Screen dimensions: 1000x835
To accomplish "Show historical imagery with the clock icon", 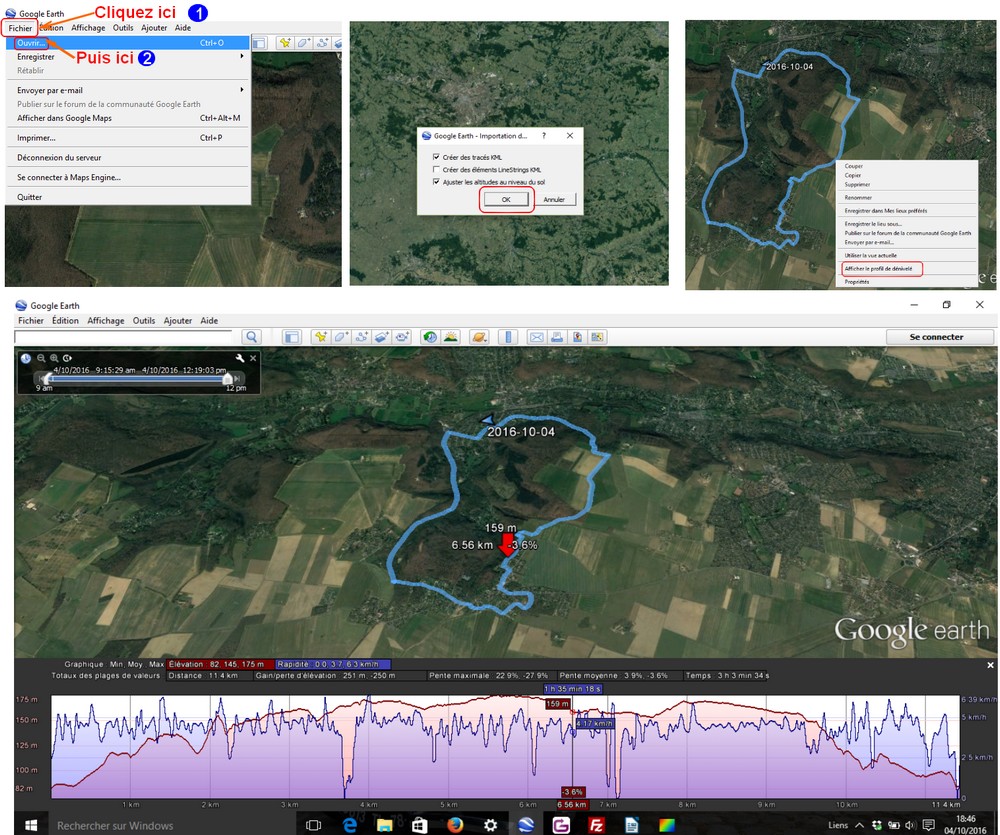I will [x=430, y=337].
